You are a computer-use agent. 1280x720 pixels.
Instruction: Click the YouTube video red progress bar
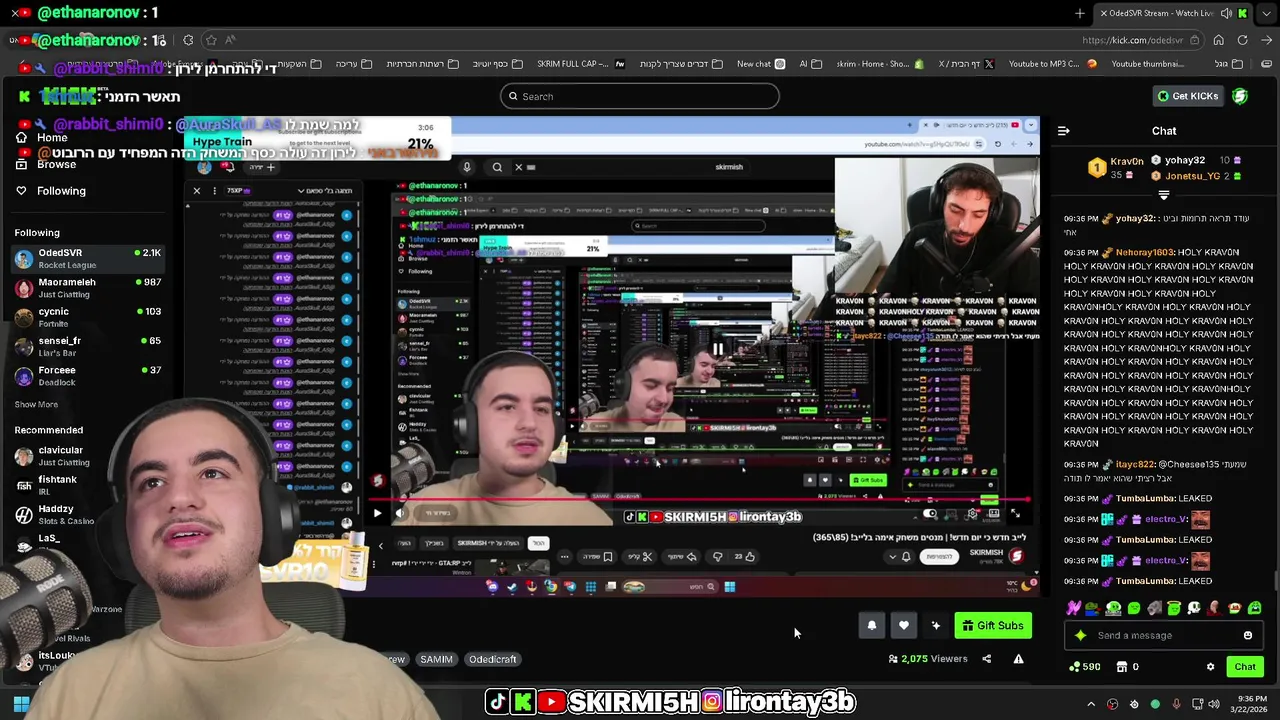click(700, 499)
